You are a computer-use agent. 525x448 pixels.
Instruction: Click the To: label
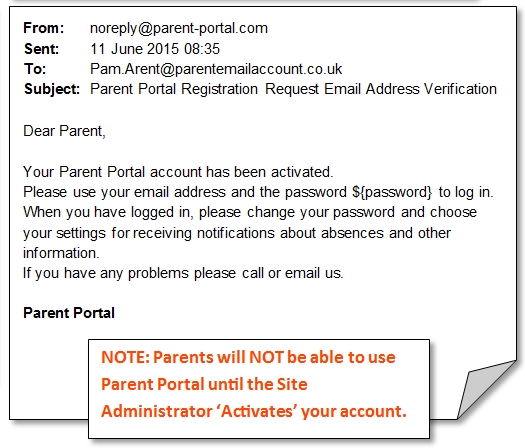(x=35, y=69)
